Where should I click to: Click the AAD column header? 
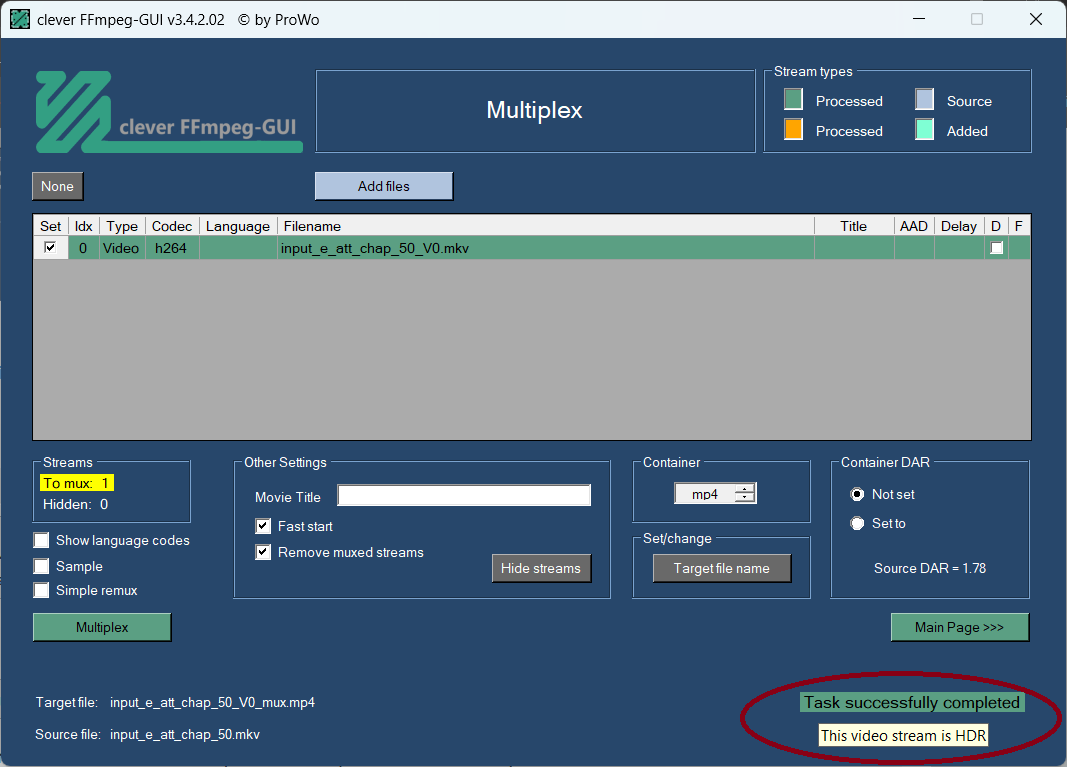914,226
